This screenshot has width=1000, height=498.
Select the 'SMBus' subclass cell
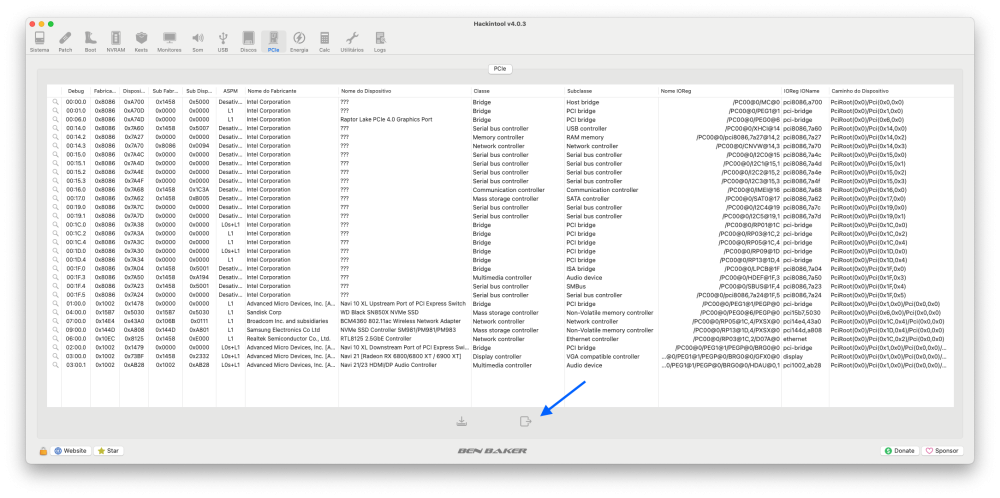[576, 286]
